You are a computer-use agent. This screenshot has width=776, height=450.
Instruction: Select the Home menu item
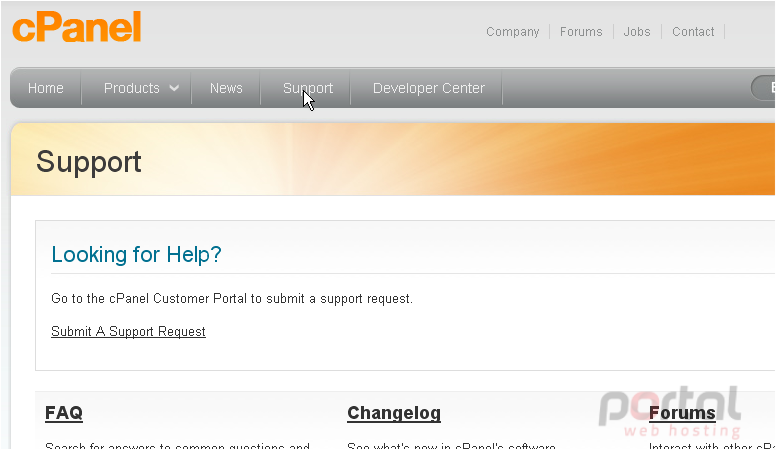[46, 88]
